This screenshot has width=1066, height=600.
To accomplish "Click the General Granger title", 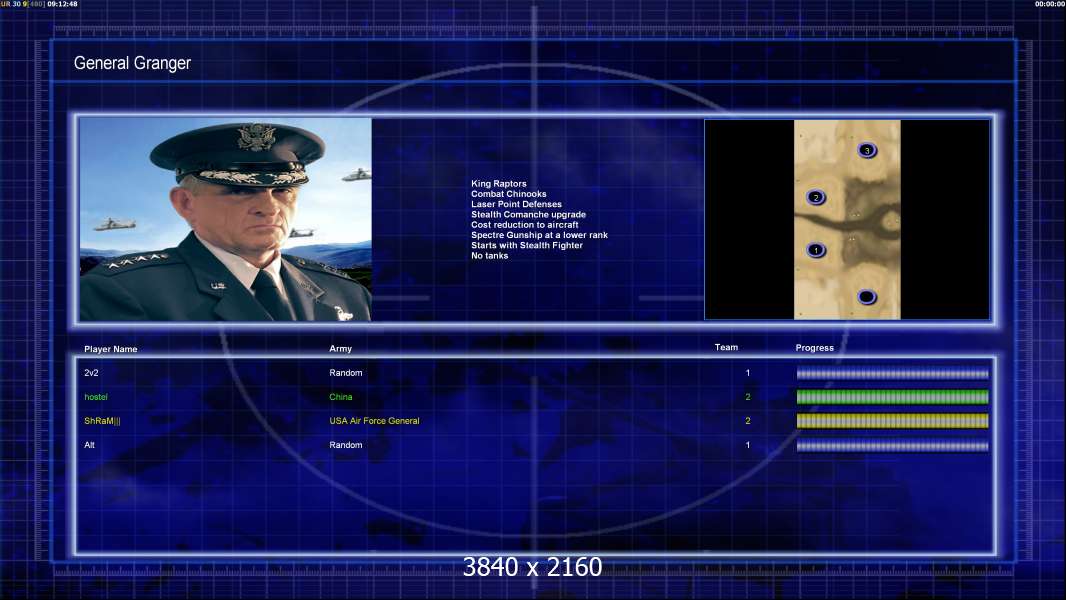I will click(133, 63).
